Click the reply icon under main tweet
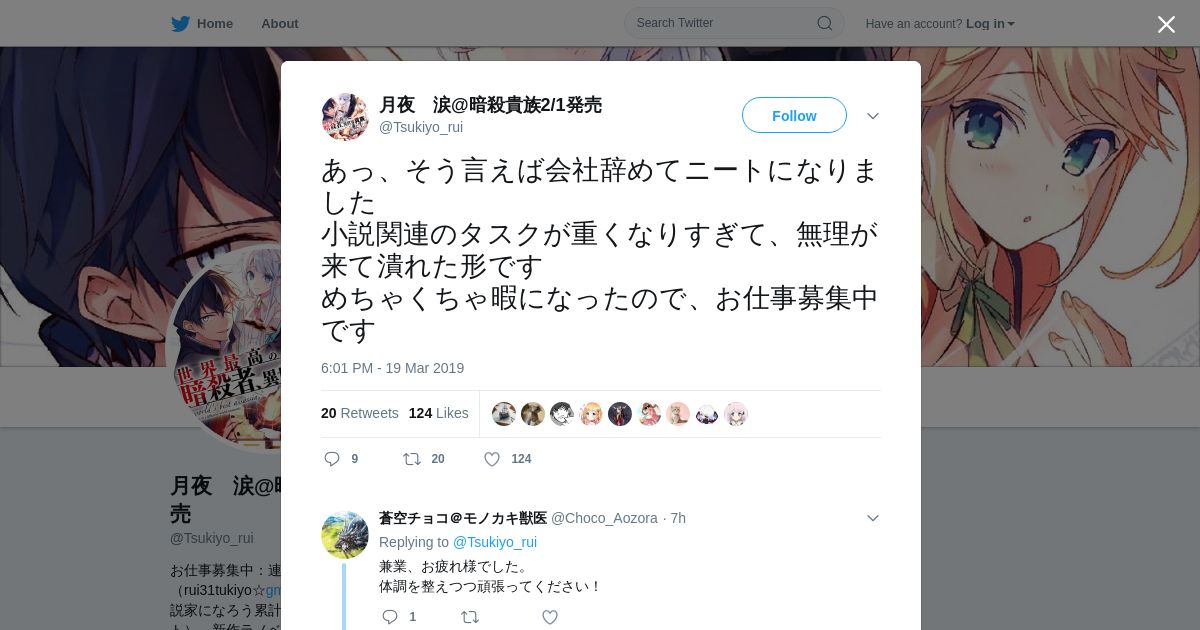The image size is (1200, 630). [x=333, y=459]
